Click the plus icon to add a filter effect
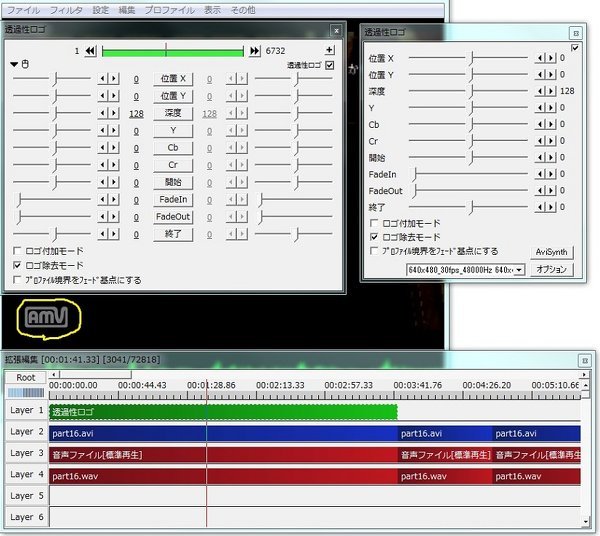This screenshot has height=536, width=600. click(330, 50)
